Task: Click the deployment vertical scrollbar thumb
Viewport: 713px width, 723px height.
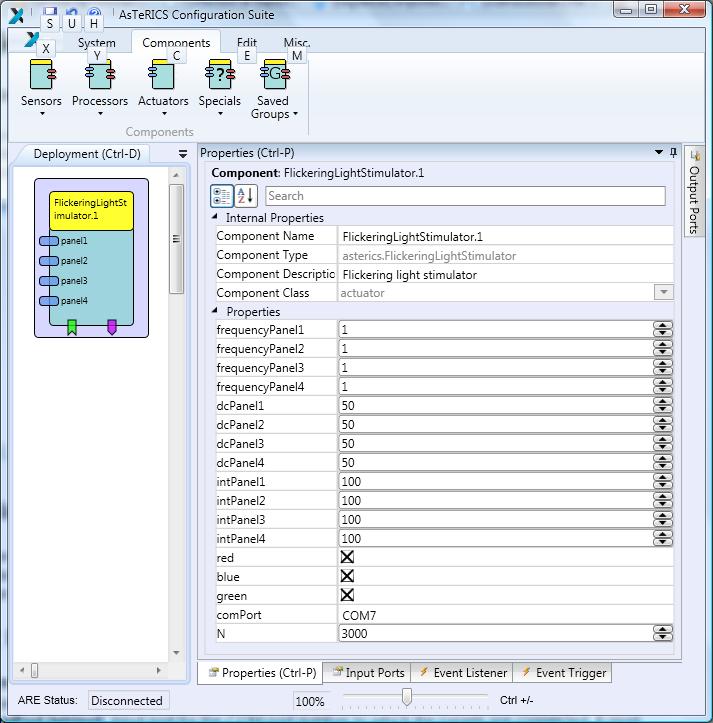Action: tap(176, 239)
